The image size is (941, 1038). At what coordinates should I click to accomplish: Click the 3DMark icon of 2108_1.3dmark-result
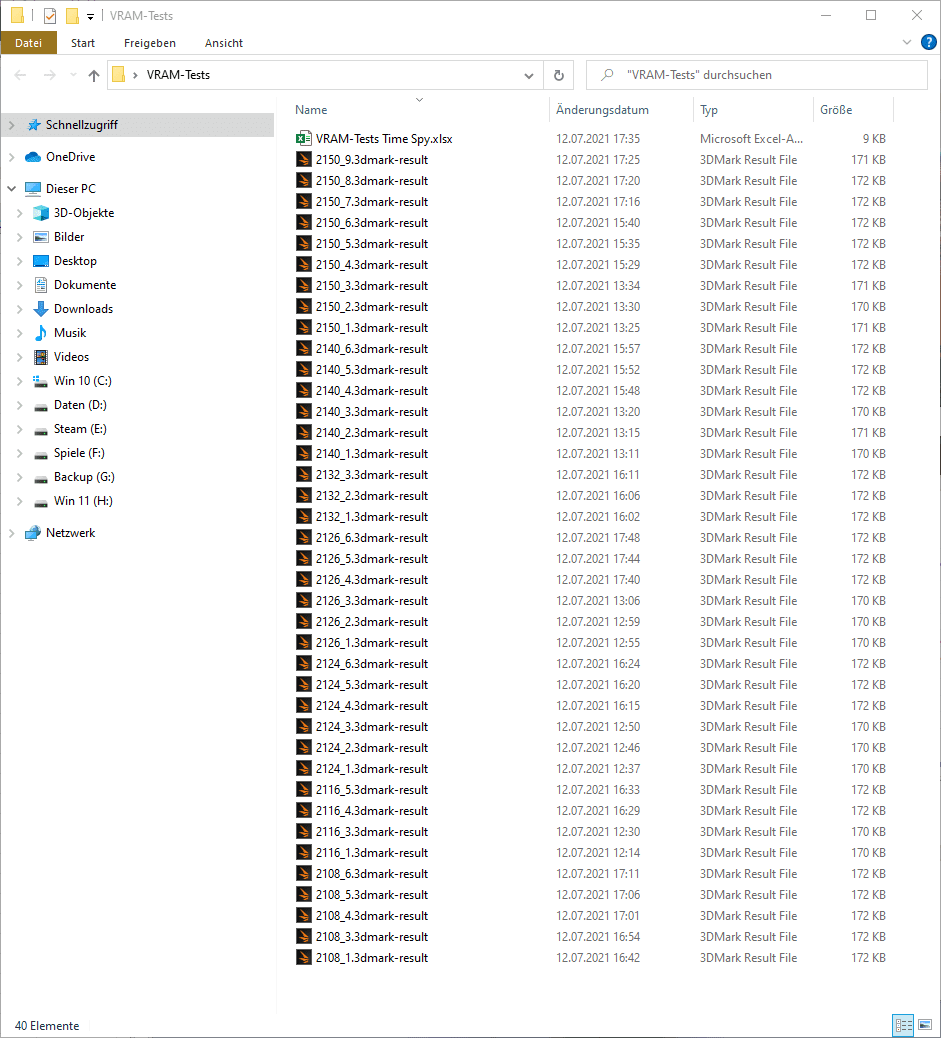point(303,958)
